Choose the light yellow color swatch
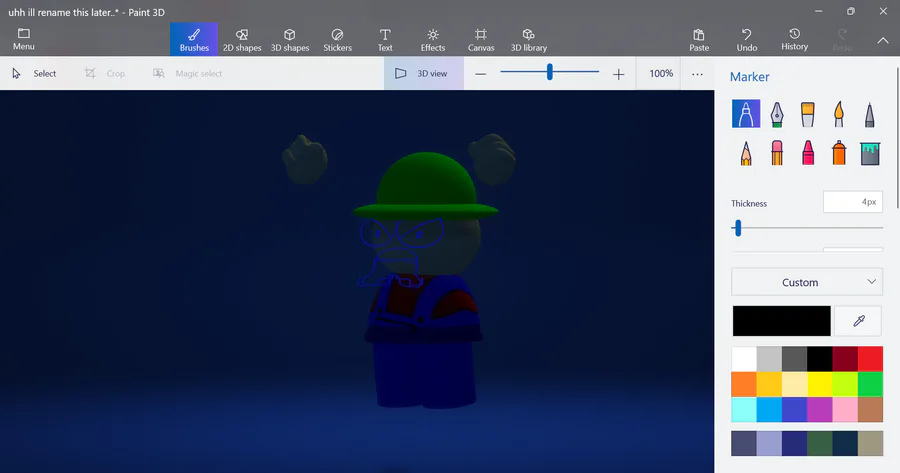900x473 pixels. tap(794, 384)
